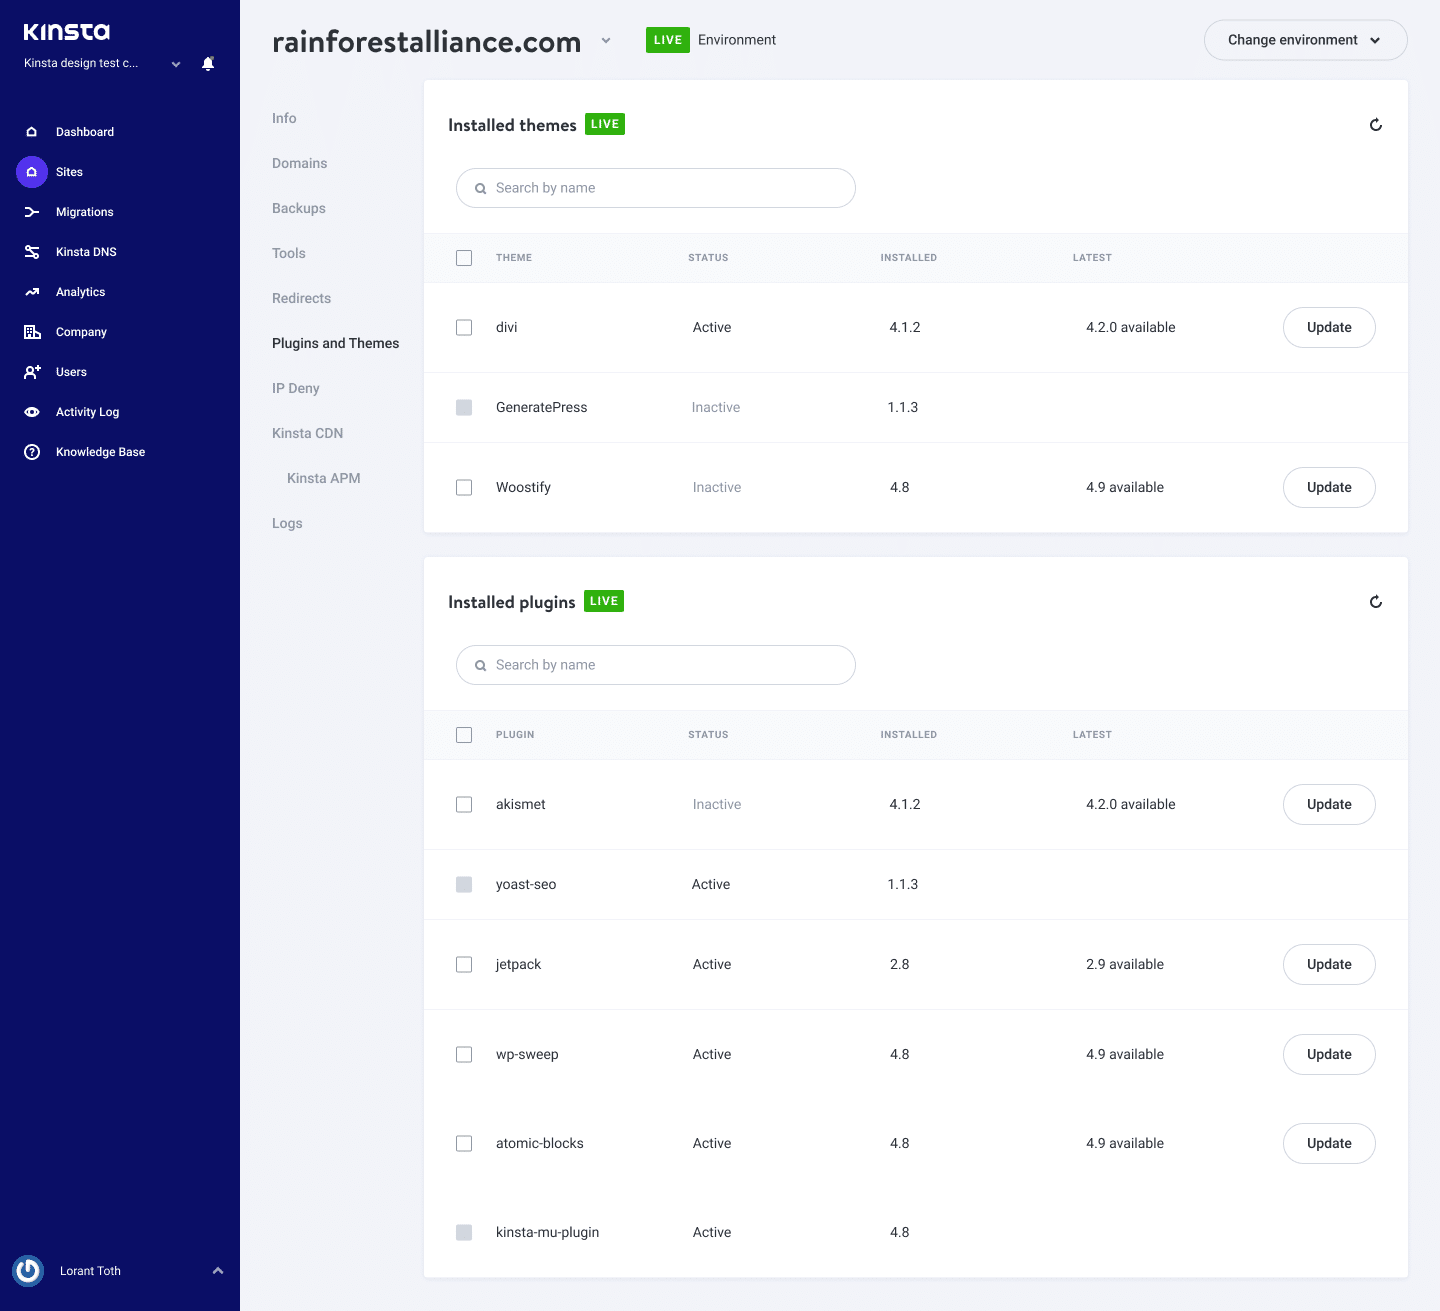Expand the company switcher chevron
The width and height of the screenshot is (1440, 1311).
coord(176,64)
